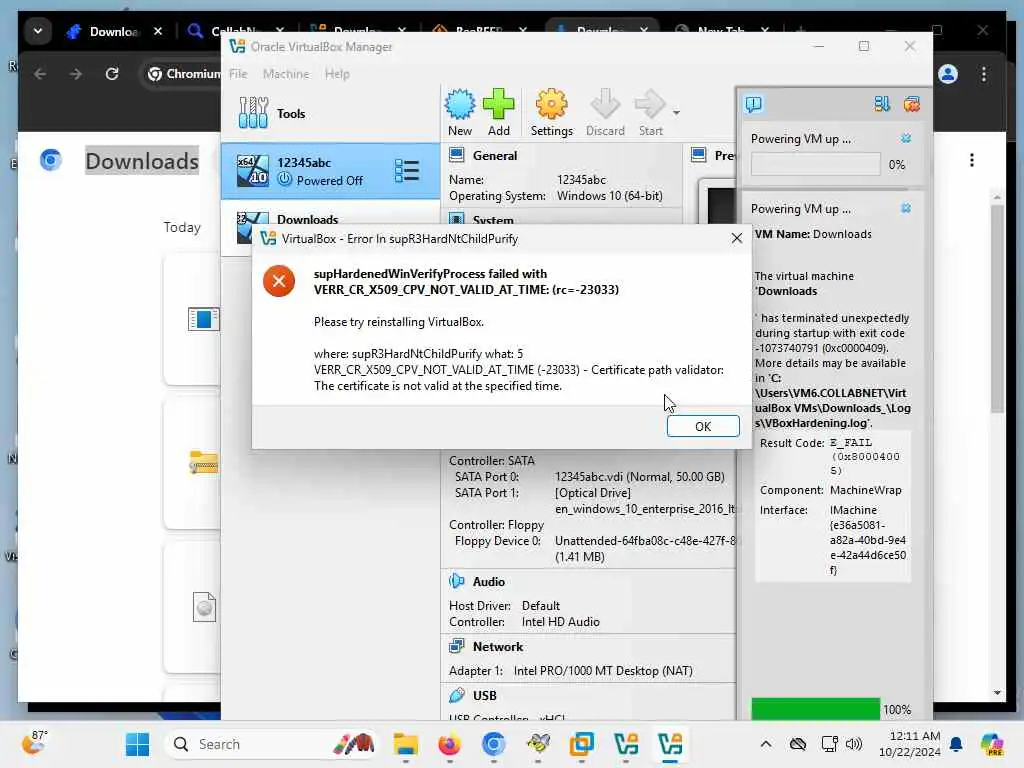Open the Network section header
The height and width of the screenshot is (768, 1024).
click(x=498, y=647)
